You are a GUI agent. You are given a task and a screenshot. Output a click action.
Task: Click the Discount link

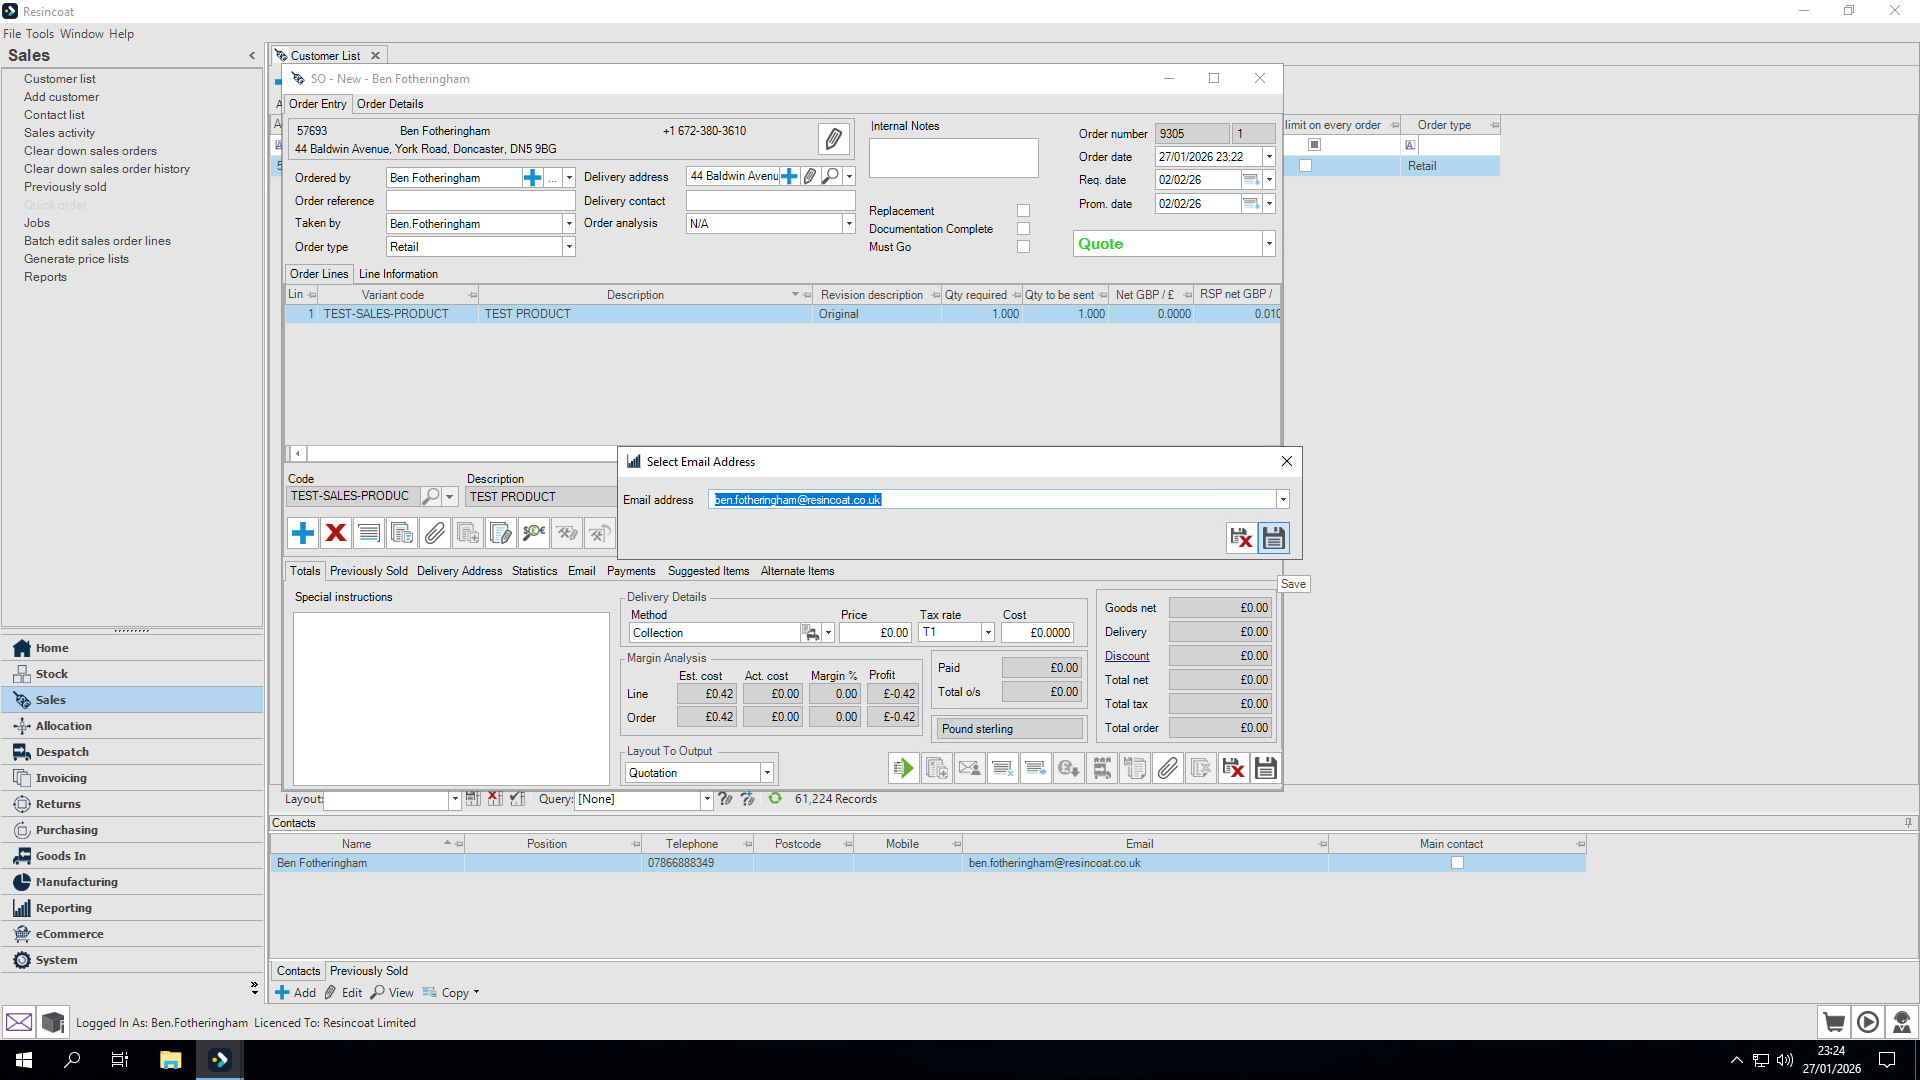point(1127,656)
